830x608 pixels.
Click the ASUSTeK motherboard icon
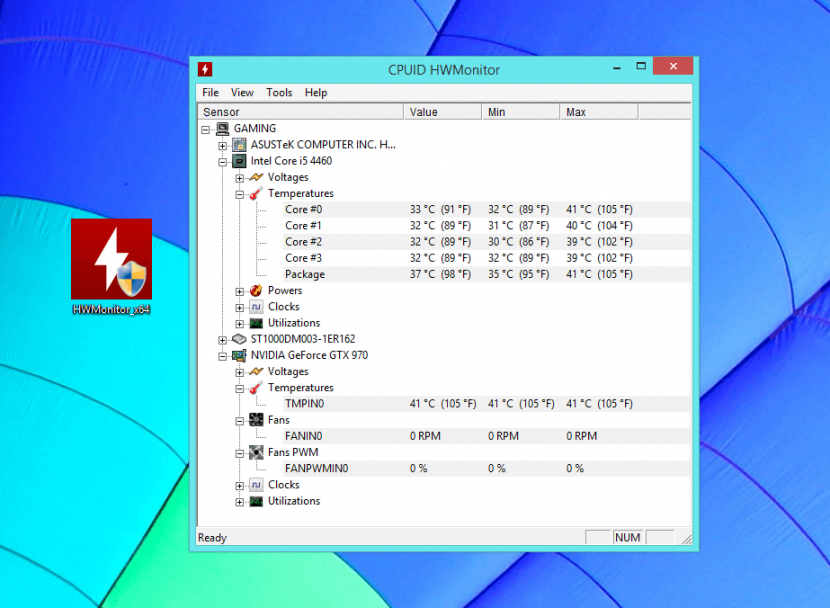(239, 144)
